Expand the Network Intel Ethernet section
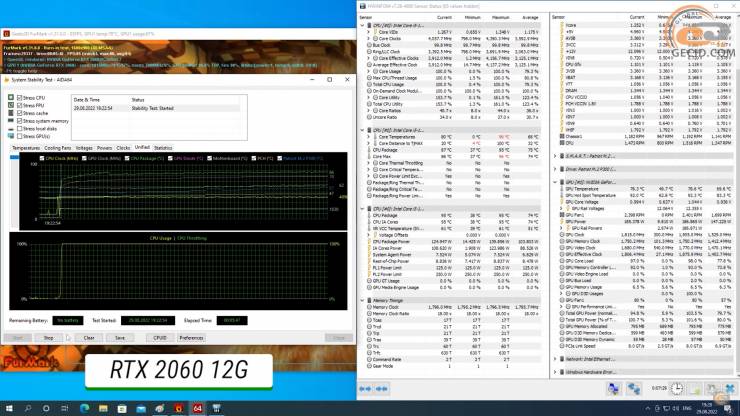This screenshot has height=416, width=740. point(555,359)
